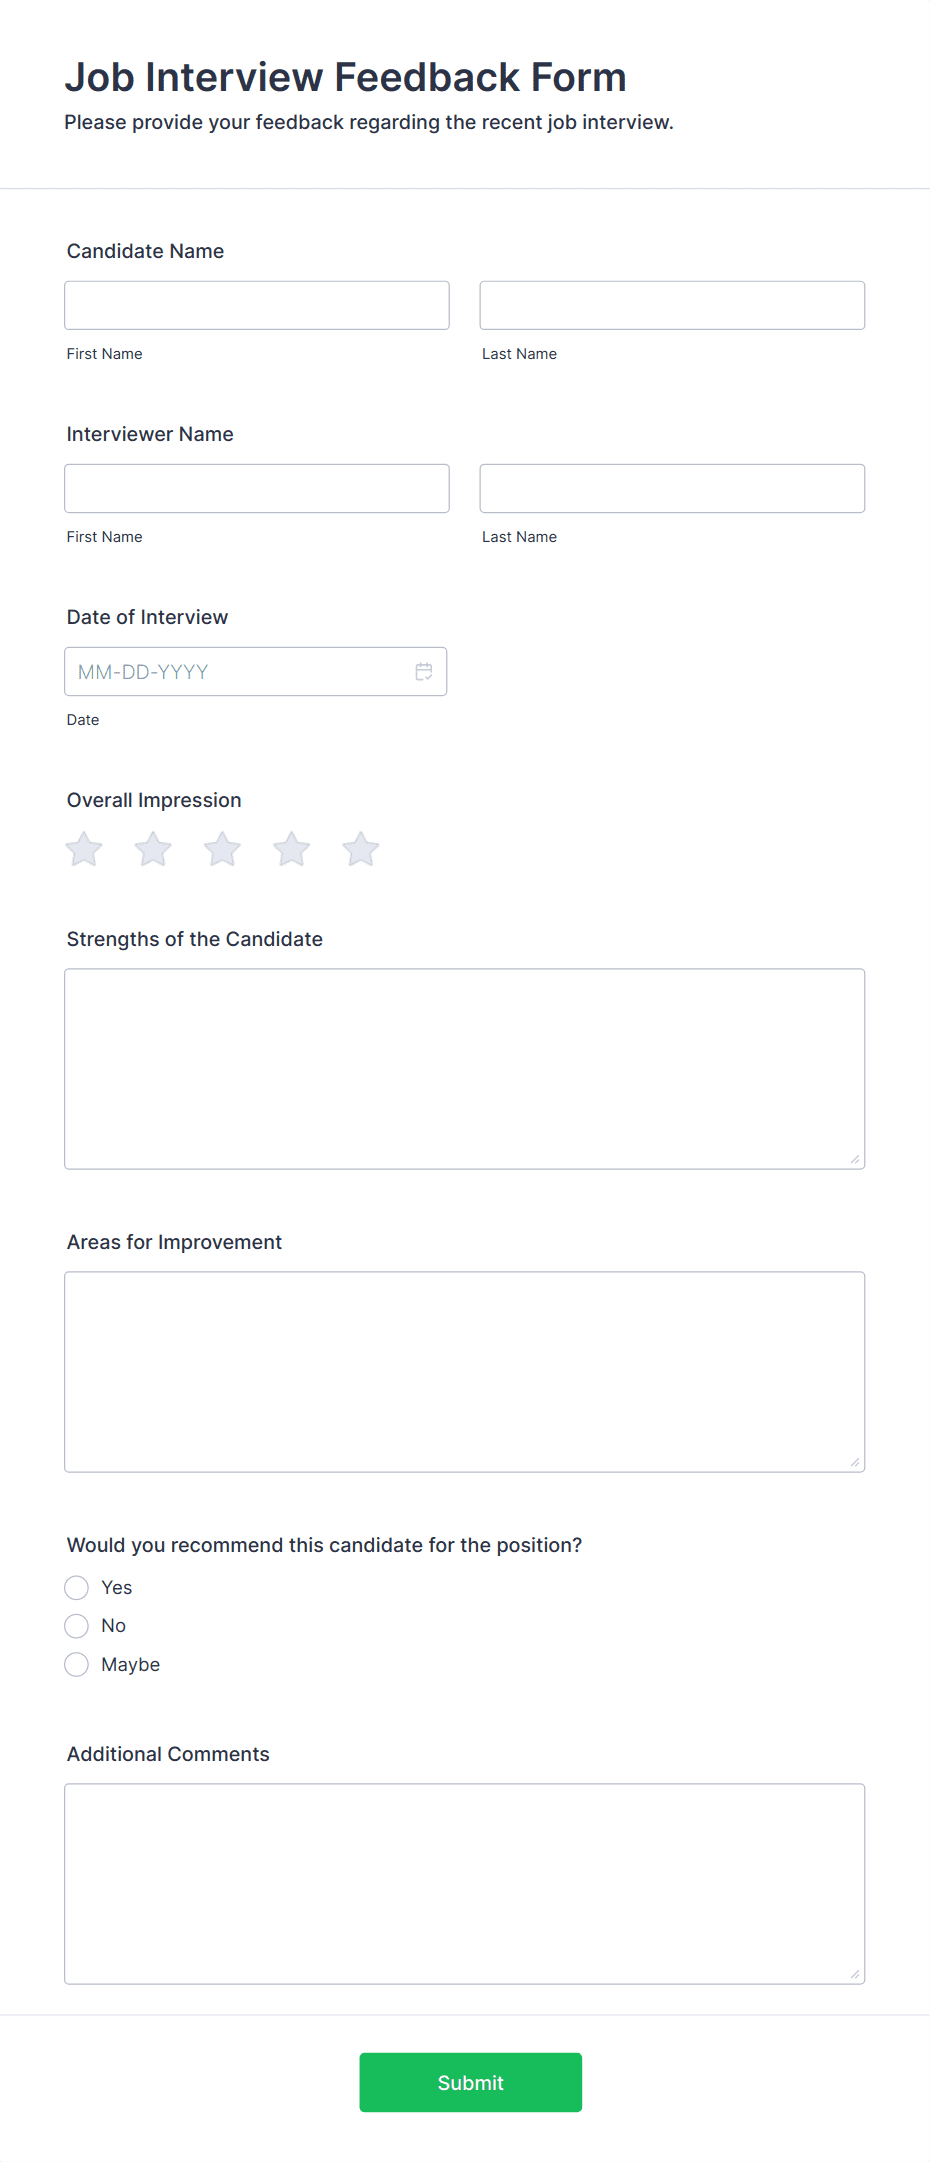Image resolution: width=930 pixels, height=2162 pixels.
Task: Rate overall impression two stars
Action: click(153, 849)
